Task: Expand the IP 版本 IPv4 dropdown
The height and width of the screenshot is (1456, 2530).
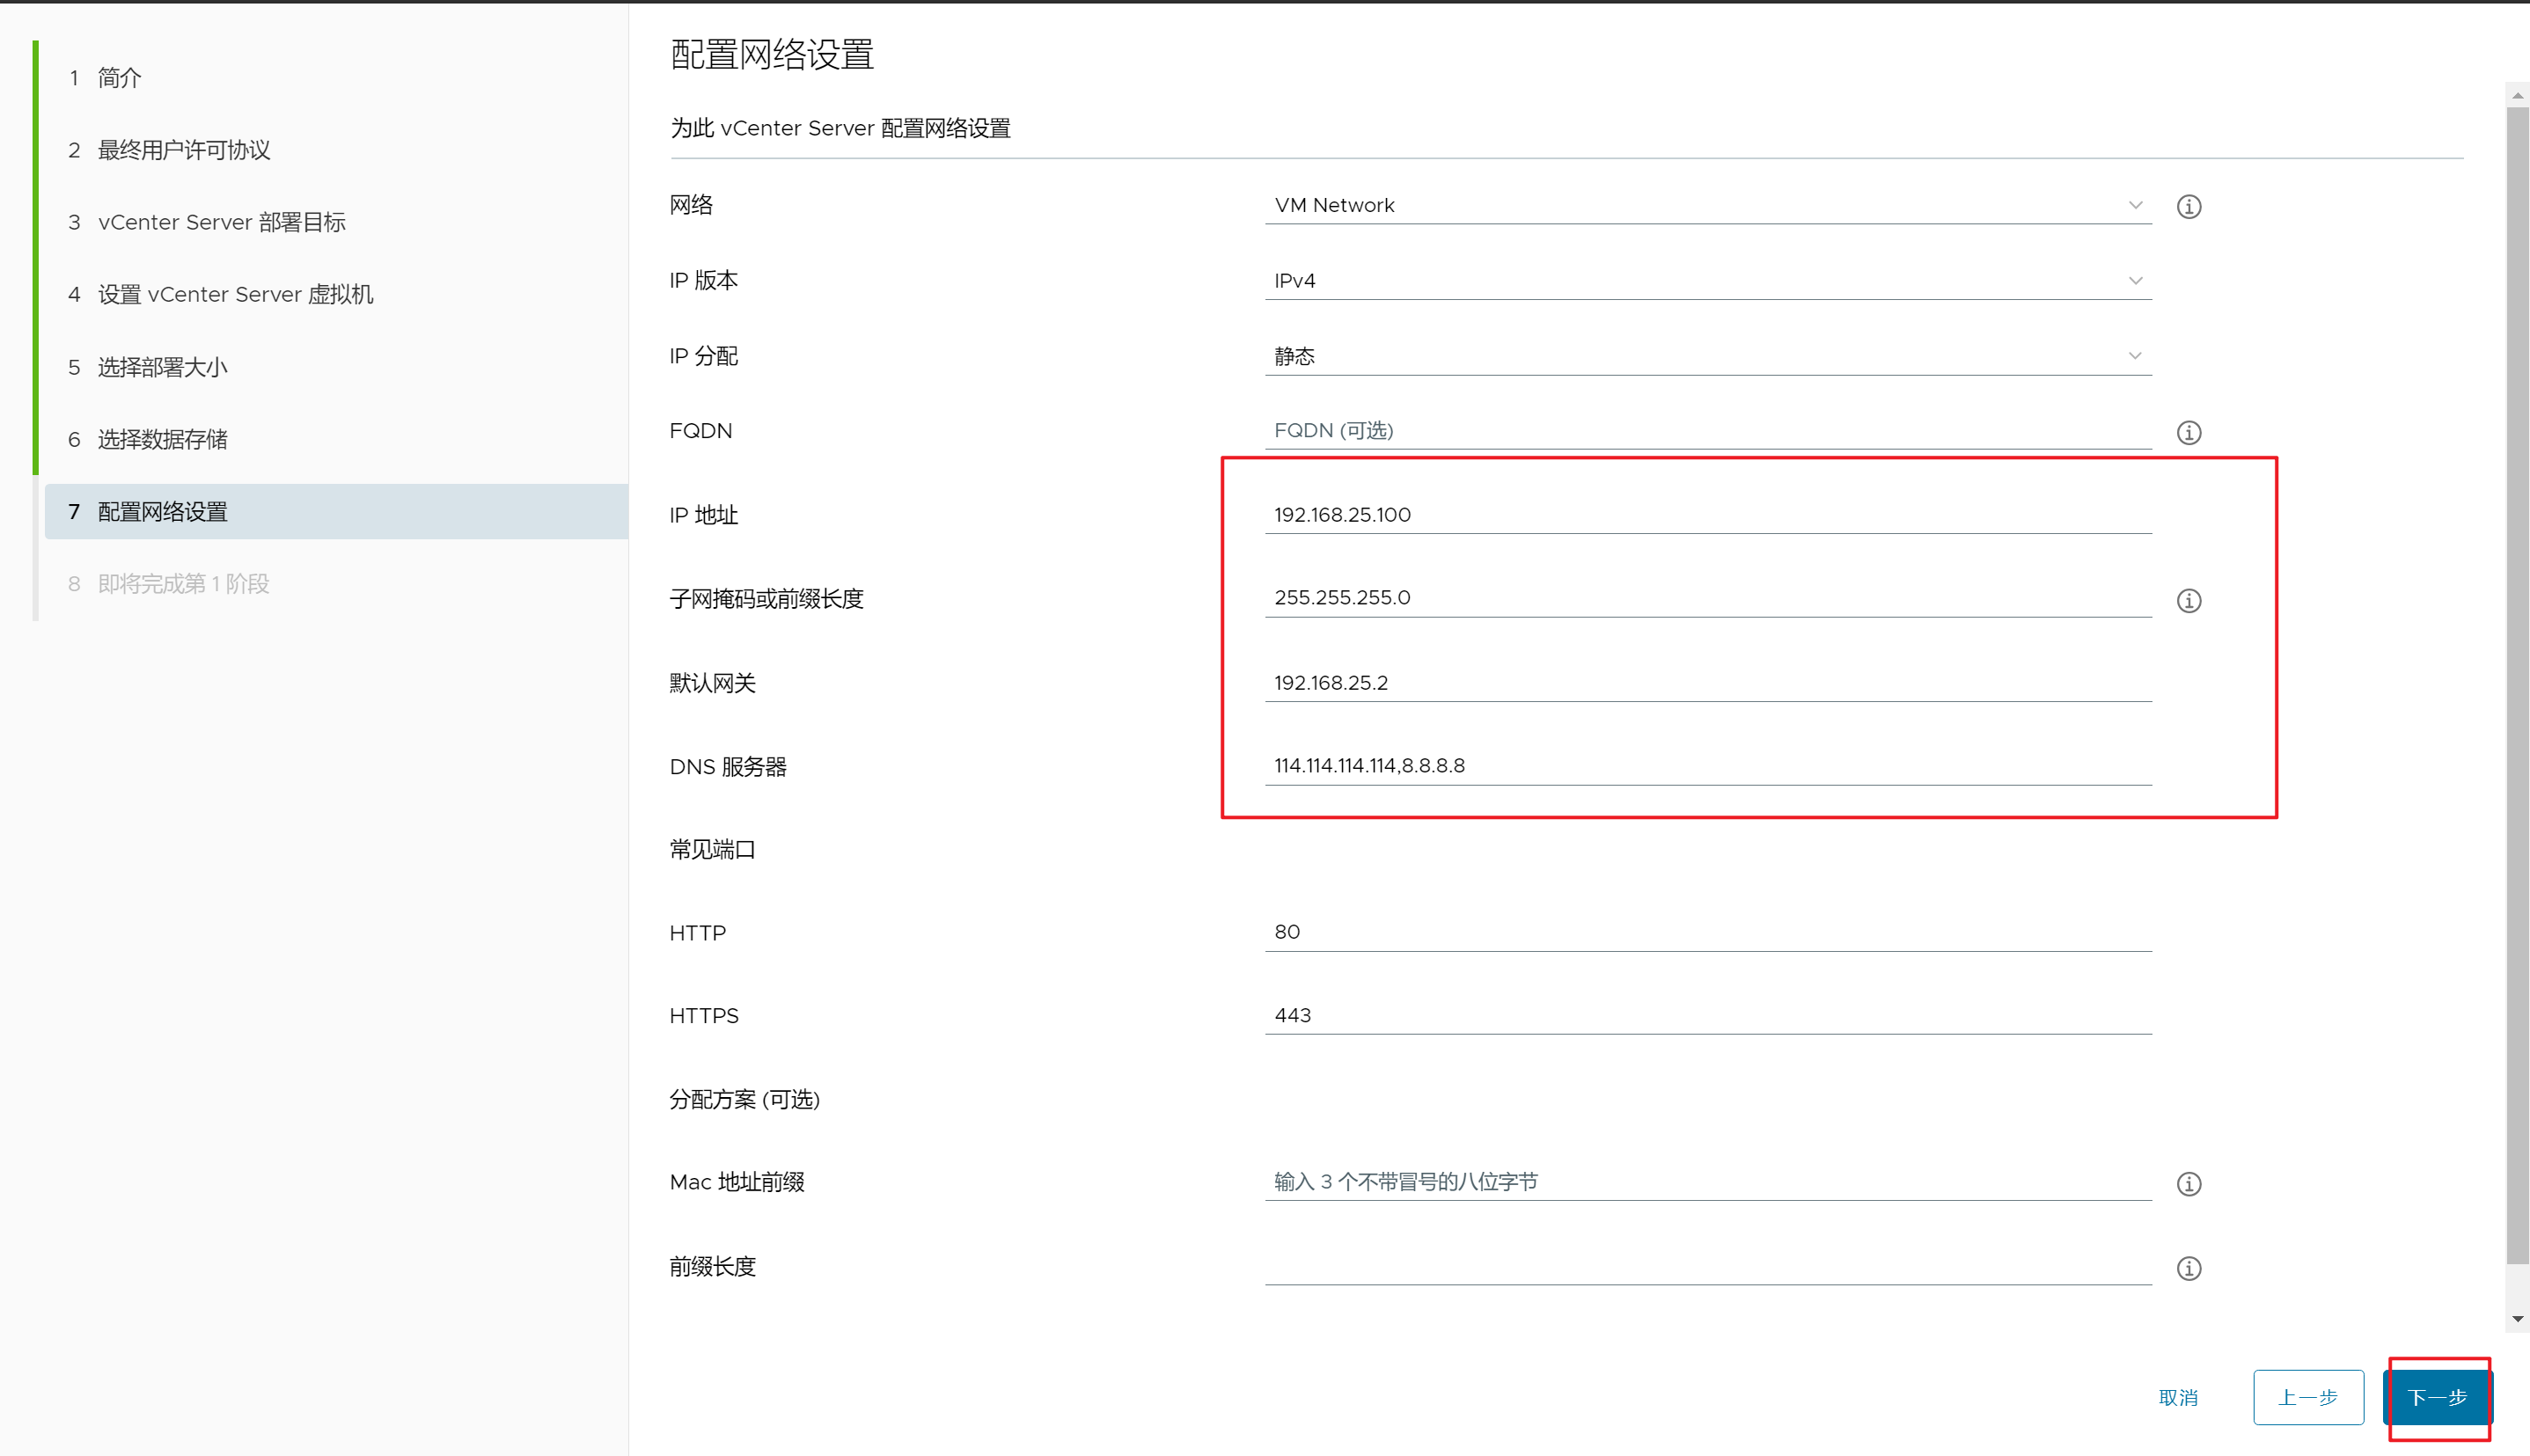Action: pyautogui.click(x=1707, y=281)
